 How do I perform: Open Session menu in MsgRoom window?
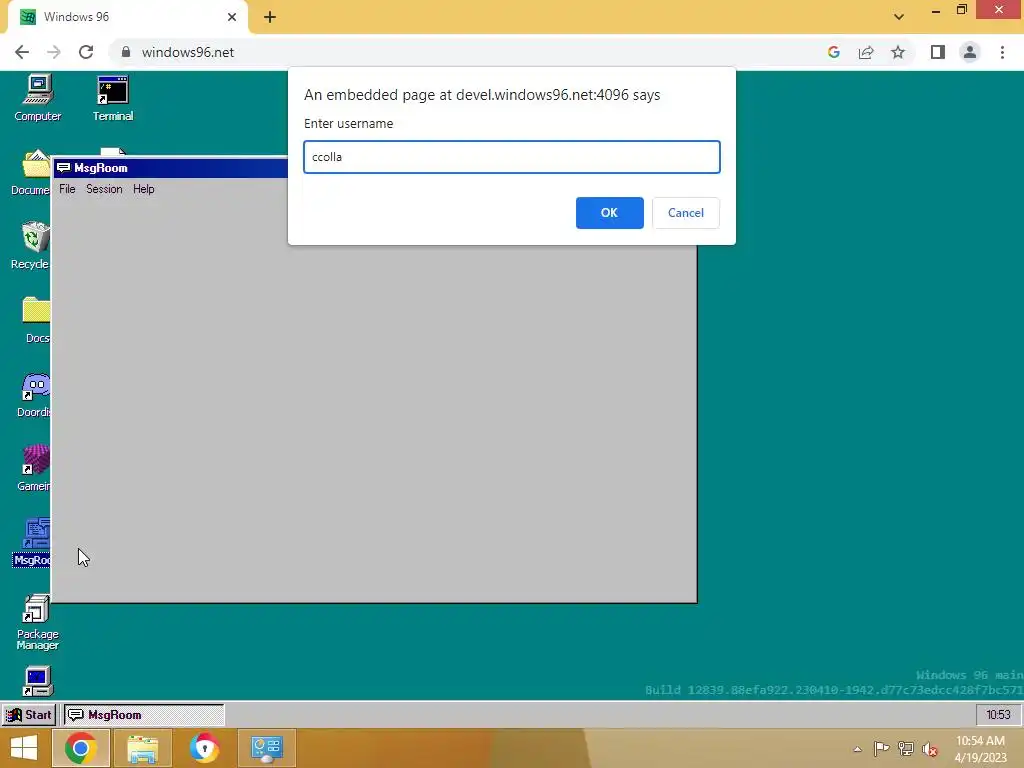[x=104, y=189]
